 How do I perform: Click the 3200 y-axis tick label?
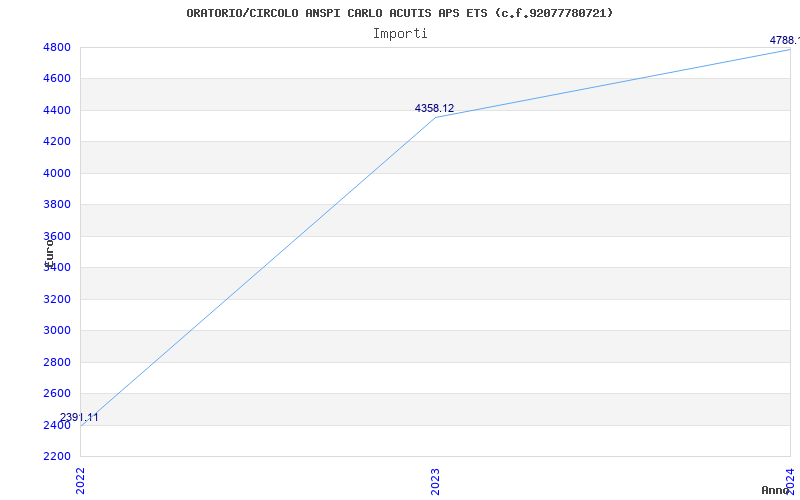[x=57, y=299]
